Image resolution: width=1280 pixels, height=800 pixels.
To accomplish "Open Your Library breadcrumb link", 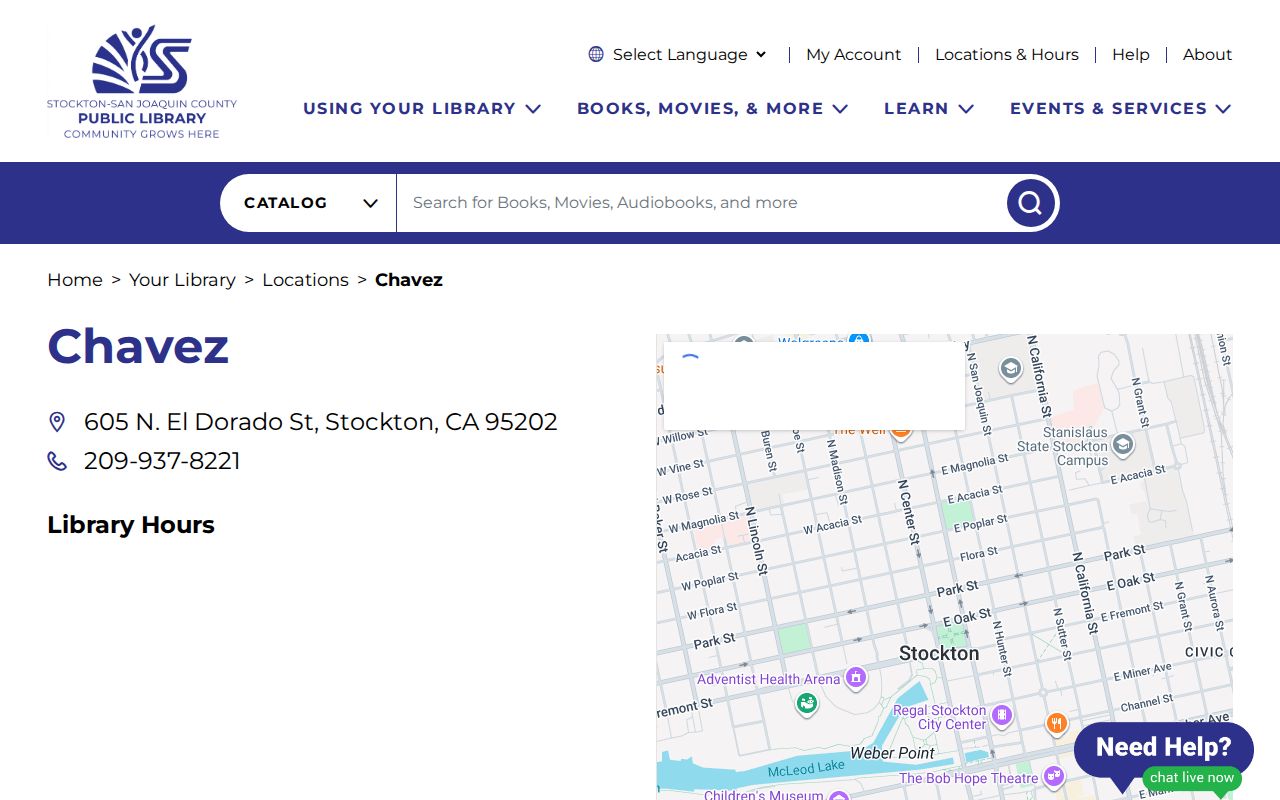I will tap(182, 280).
